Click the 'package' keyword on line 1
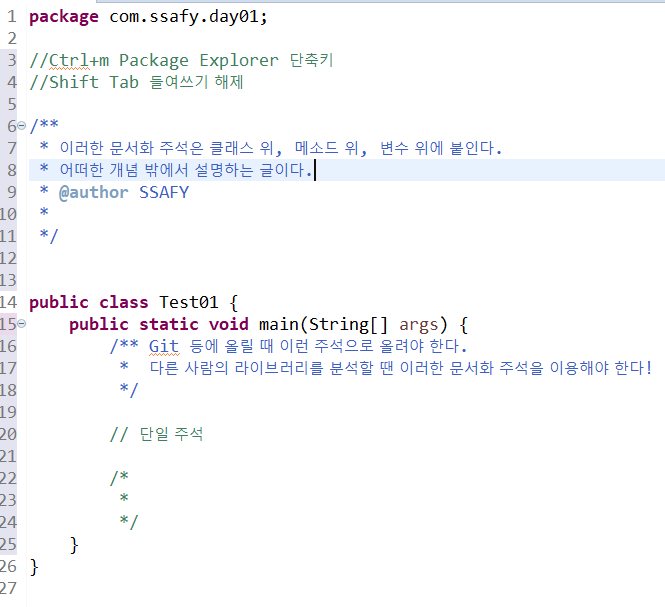 coord(64,17)
